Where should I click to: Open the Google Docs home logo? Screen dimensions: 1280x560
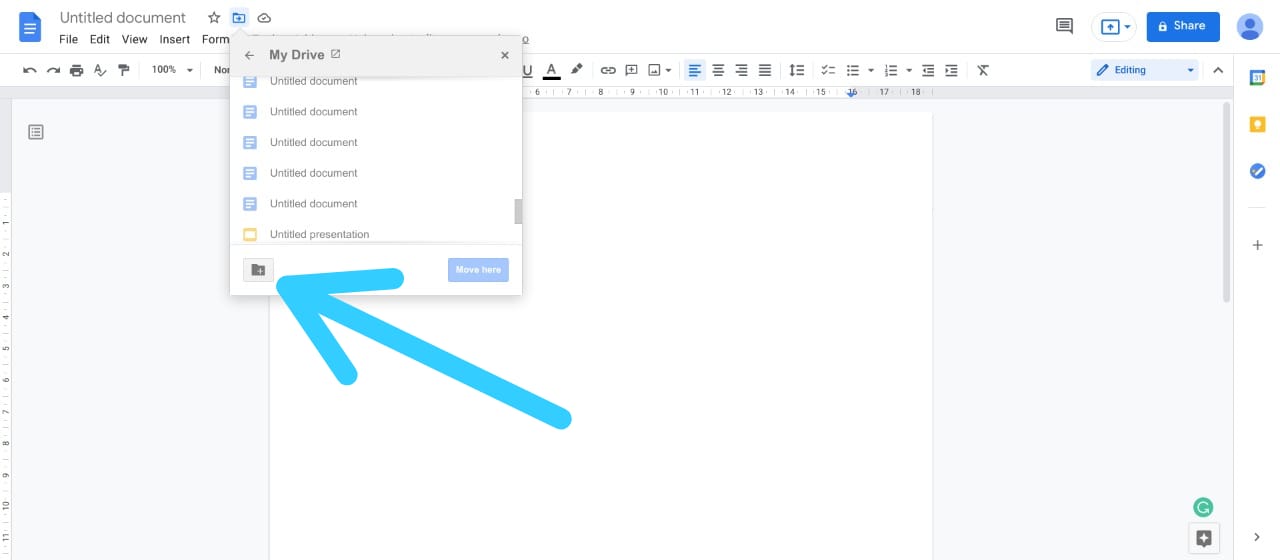(x=30, y=27)
